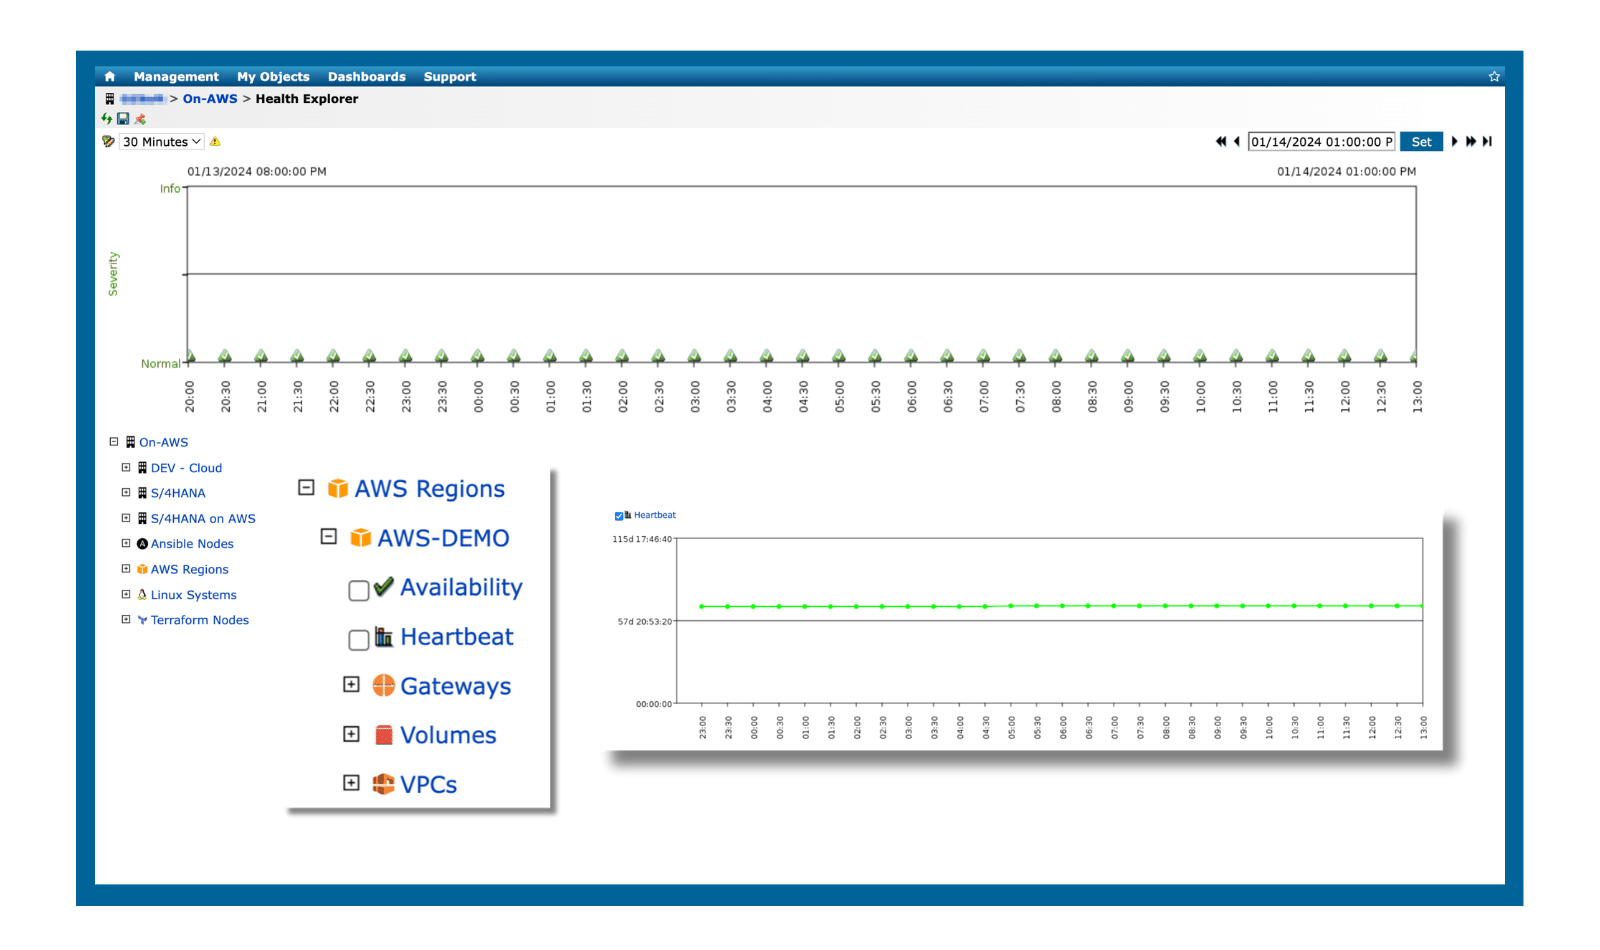This screenshot has width=1600, height=950.
Task: Click the floppy disk save icon
Action: pyautogui.click(x=123, y=119)
